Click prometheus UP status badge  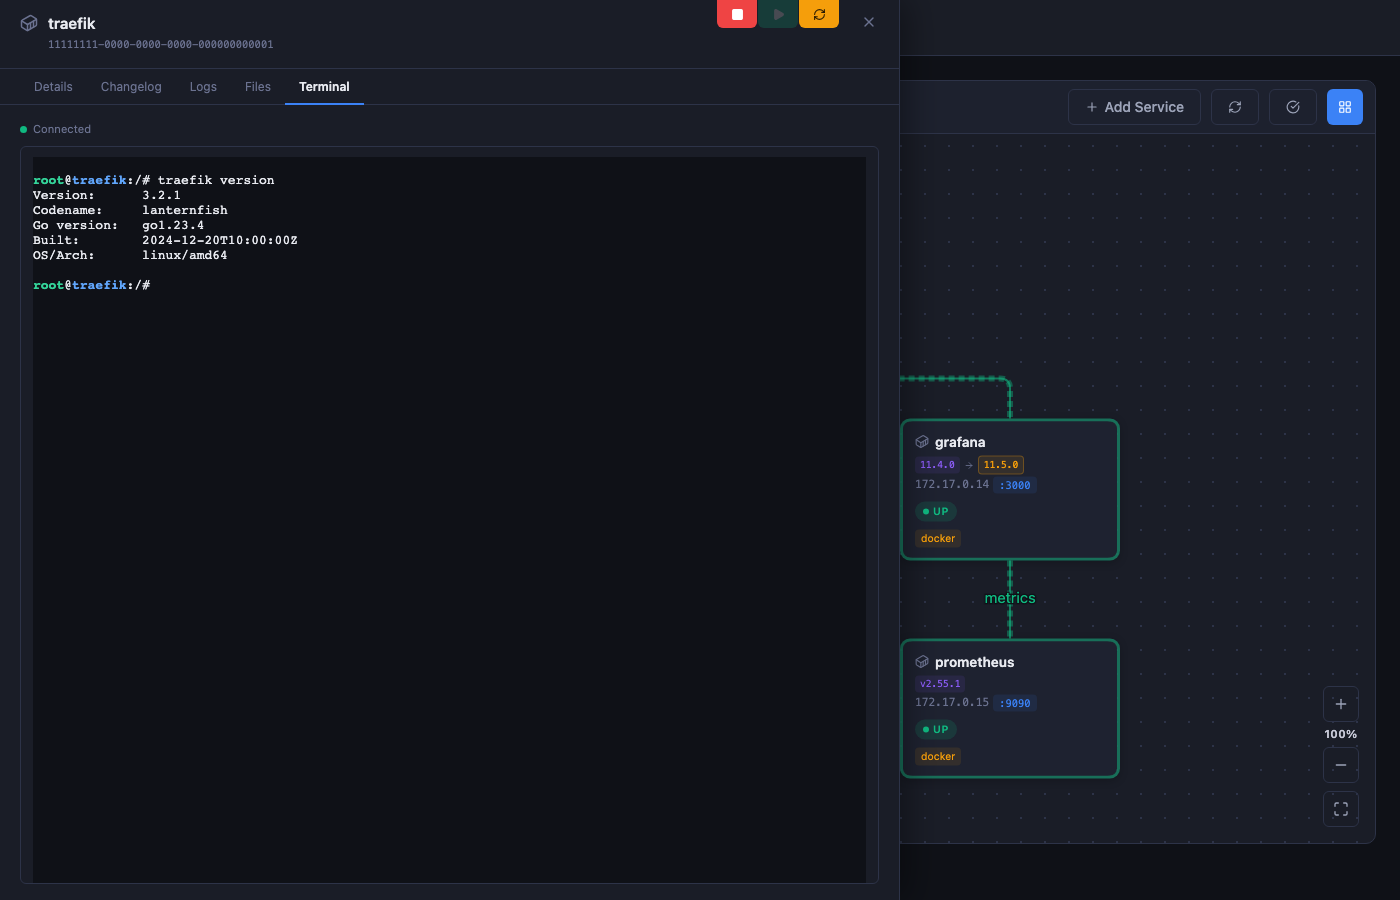click(x=936, y=729)
